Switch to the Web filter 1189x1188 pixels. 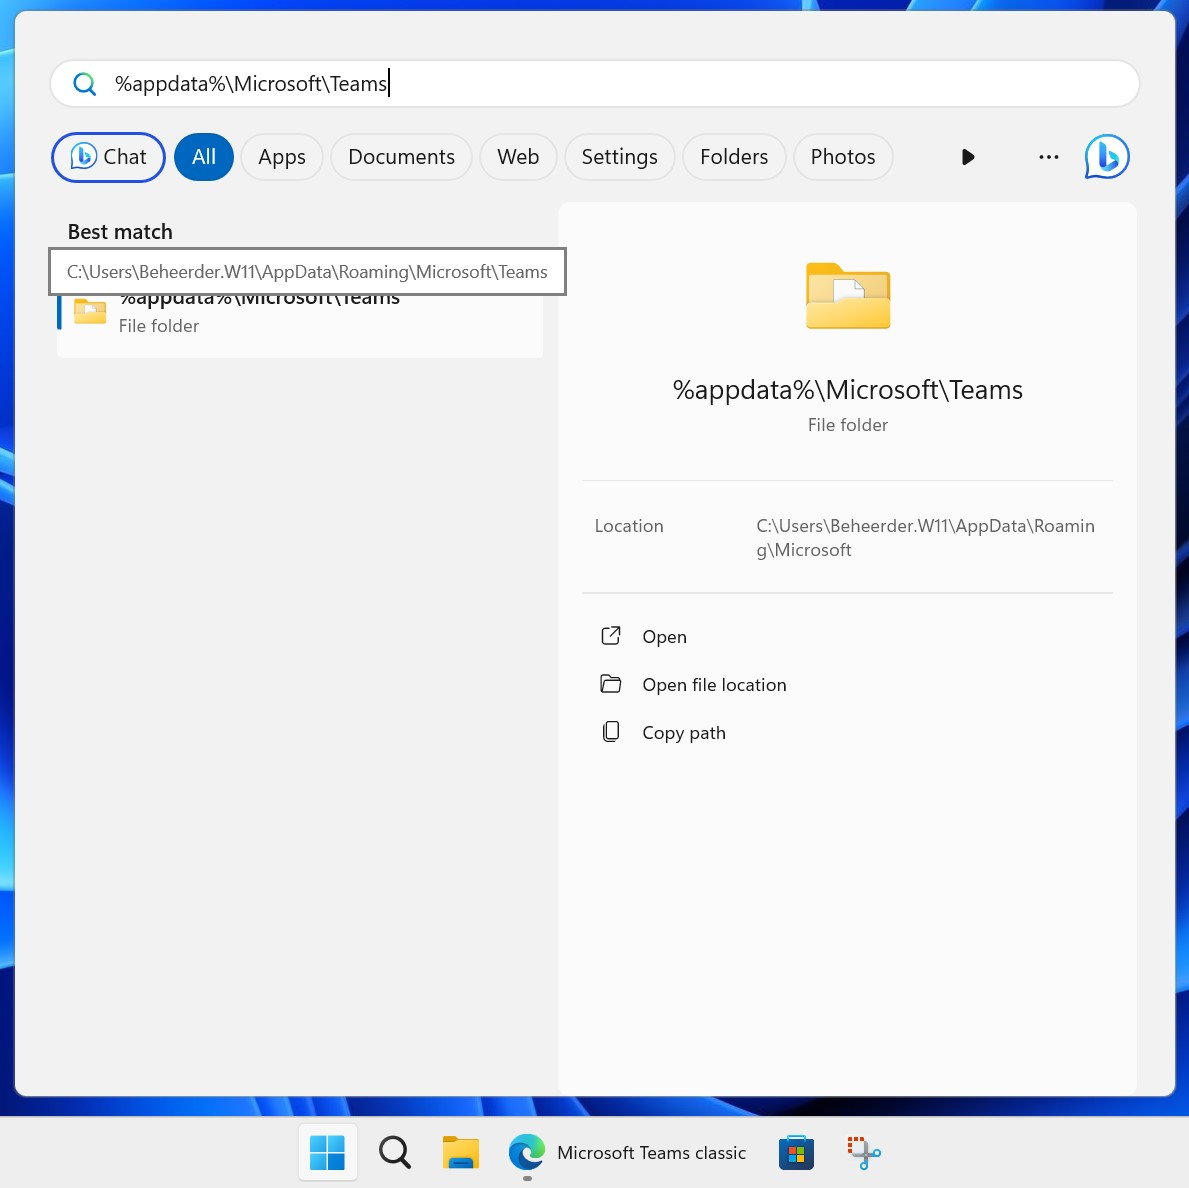518,157
